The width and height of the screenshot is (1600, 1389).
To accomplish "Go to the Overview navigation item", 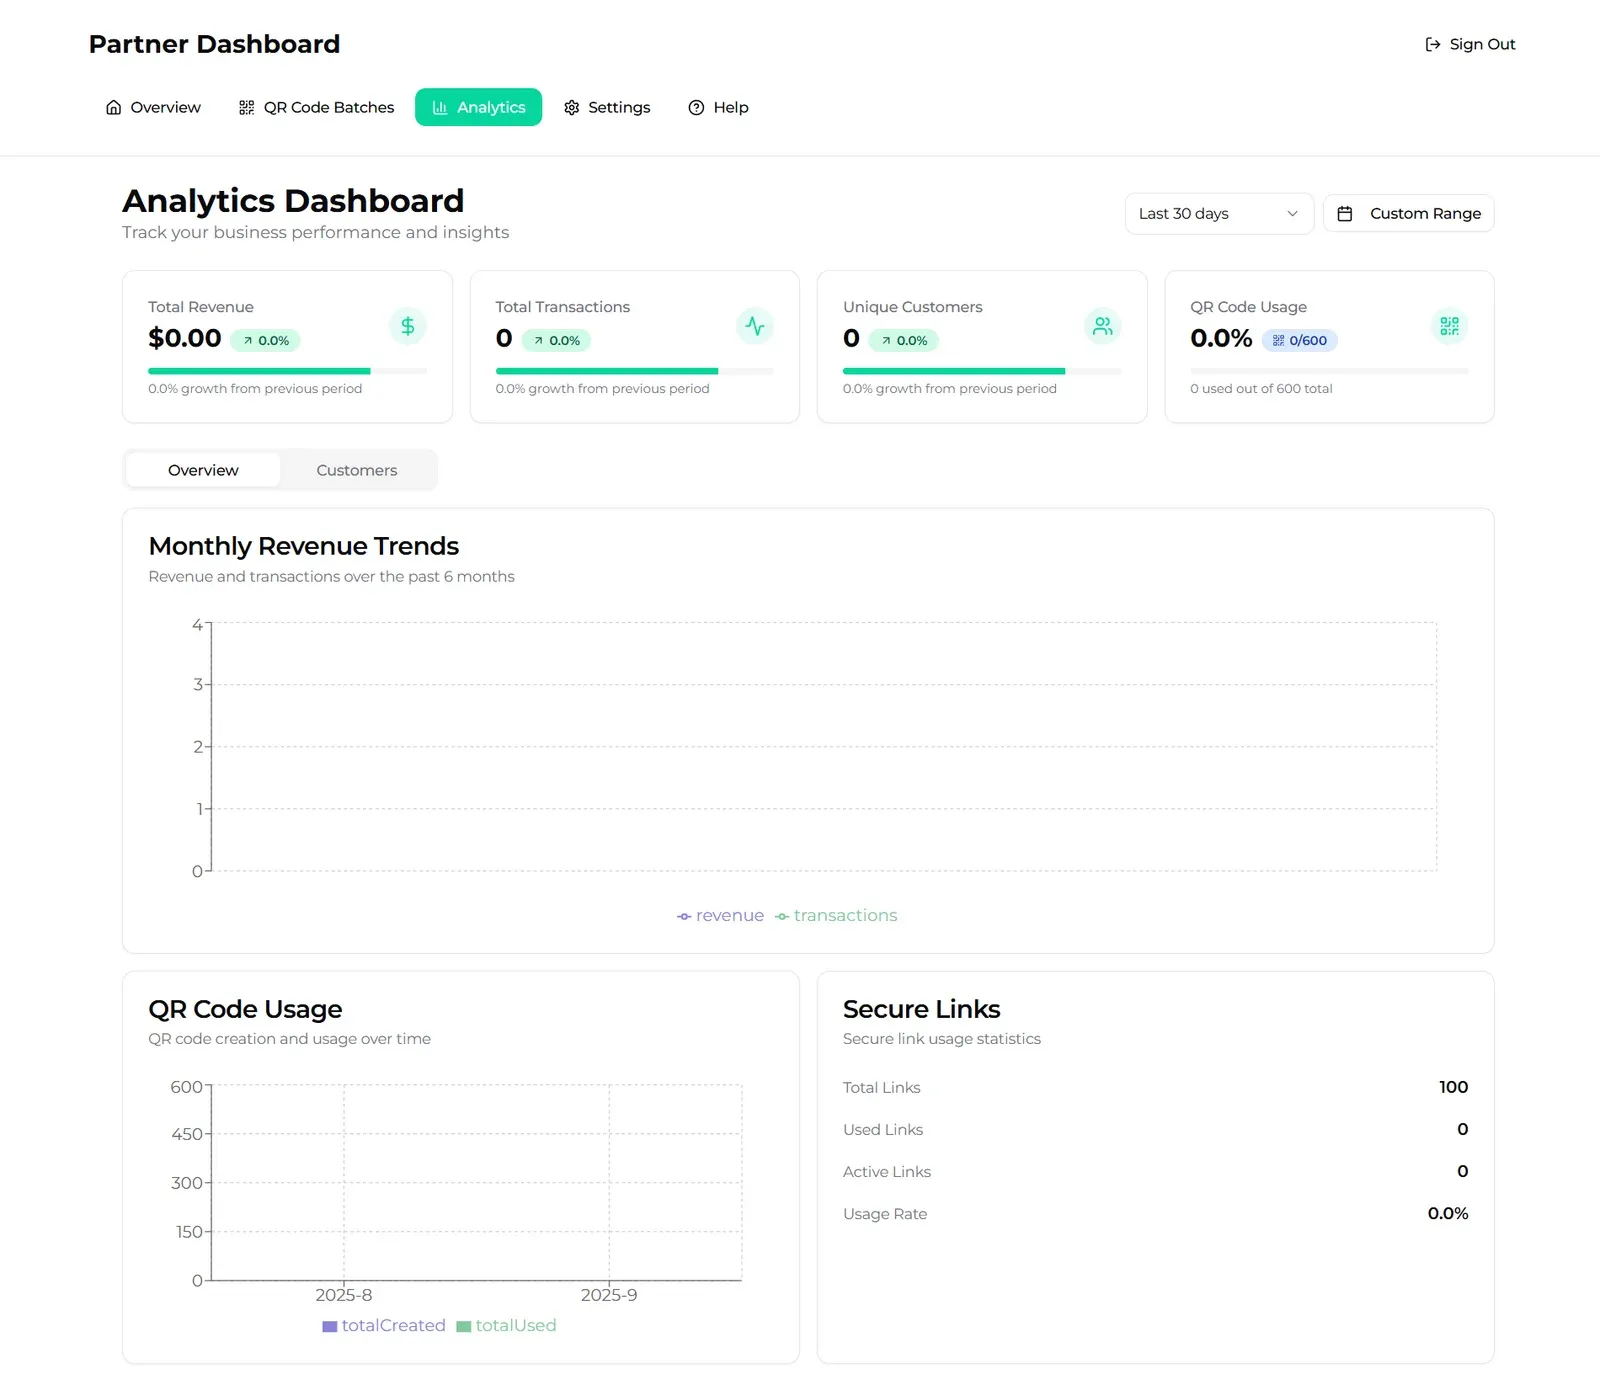I will coord(153,107).
